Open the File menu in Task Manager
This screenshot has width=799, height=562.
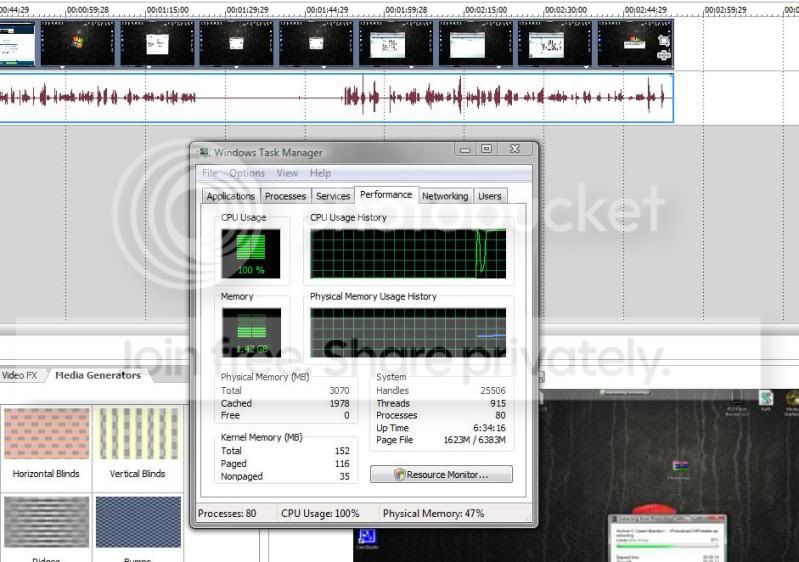[x=209, y=173]
